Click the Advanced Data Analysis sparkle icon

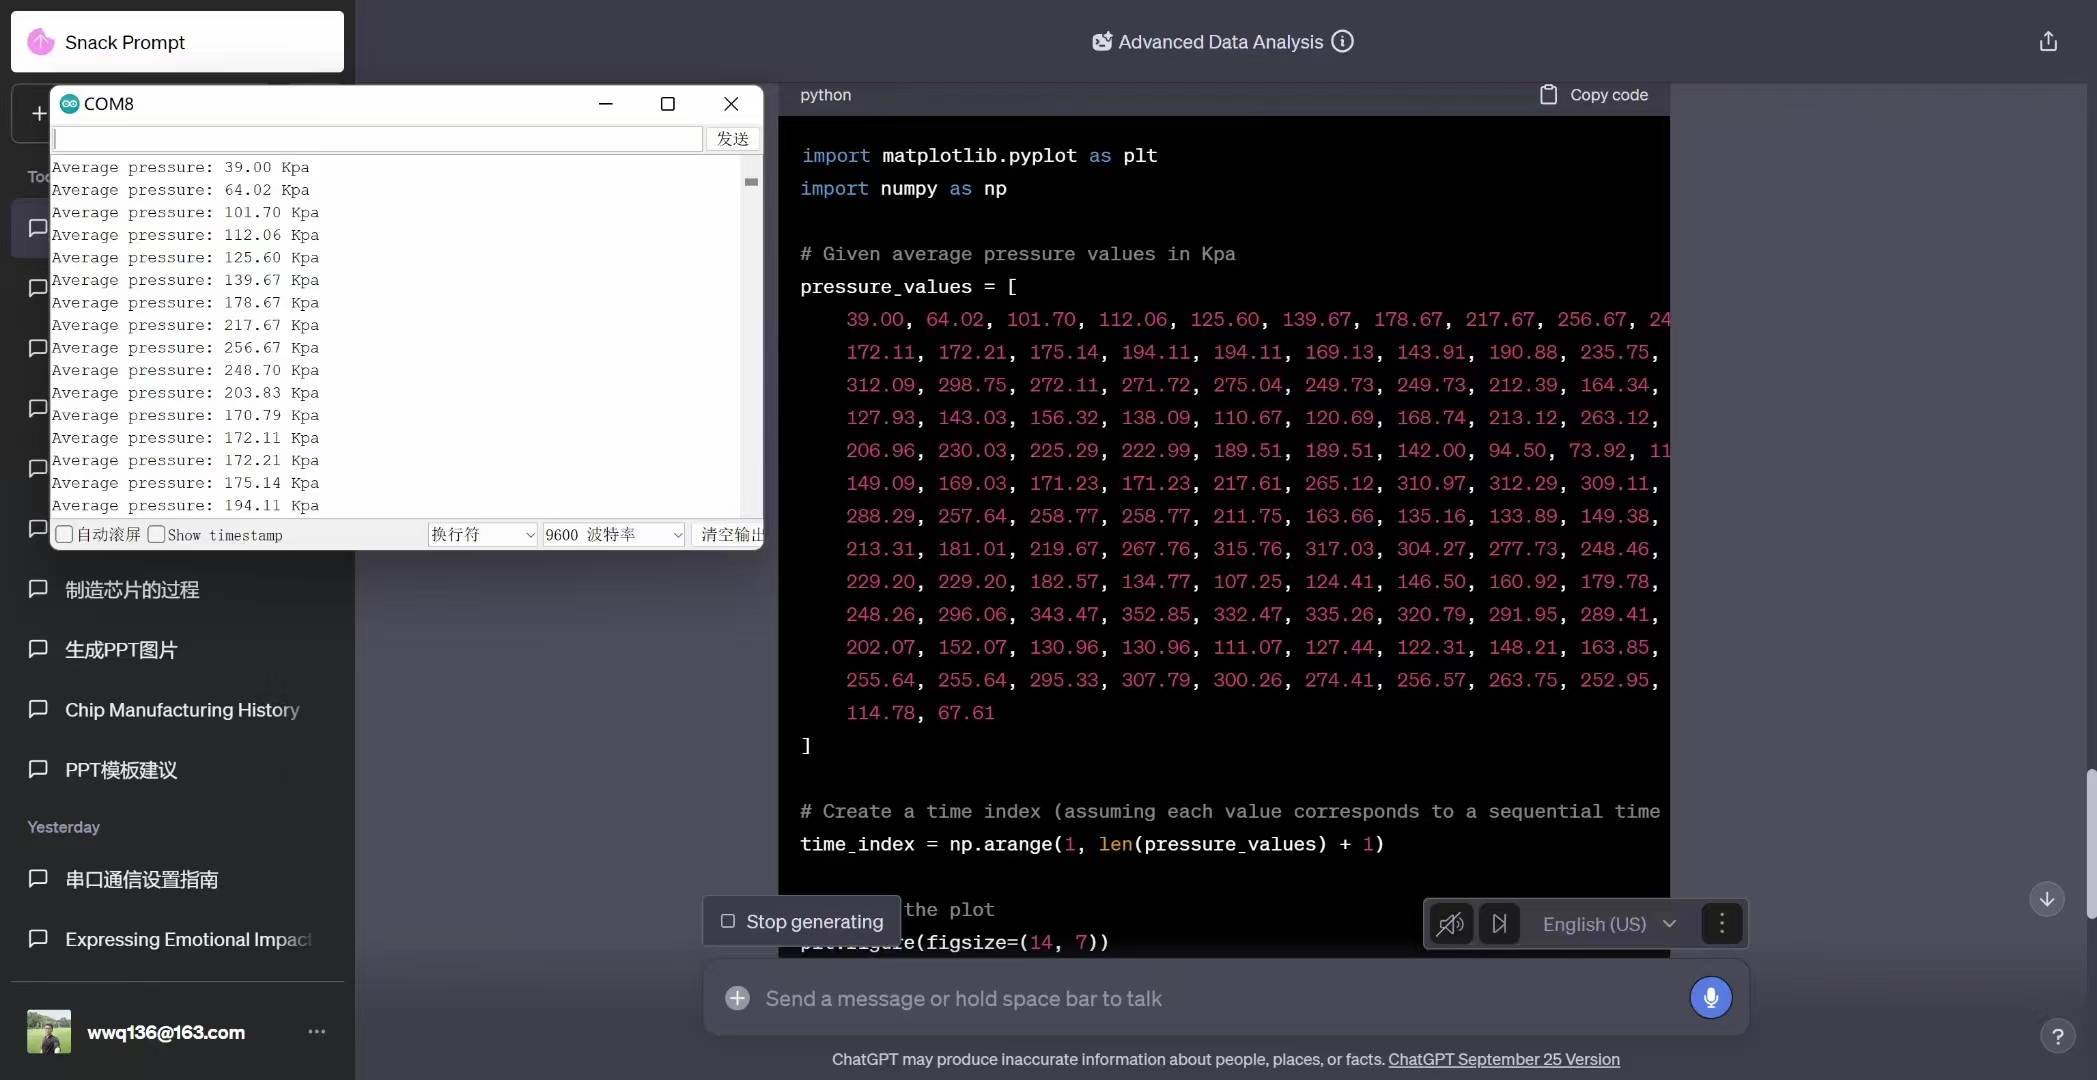tap(1102, 41)
